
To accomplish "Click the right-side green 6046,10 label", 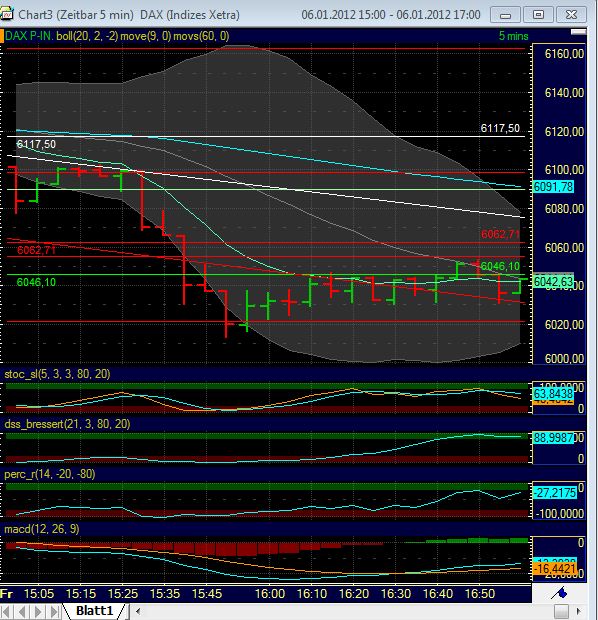I will pos(500,266).
